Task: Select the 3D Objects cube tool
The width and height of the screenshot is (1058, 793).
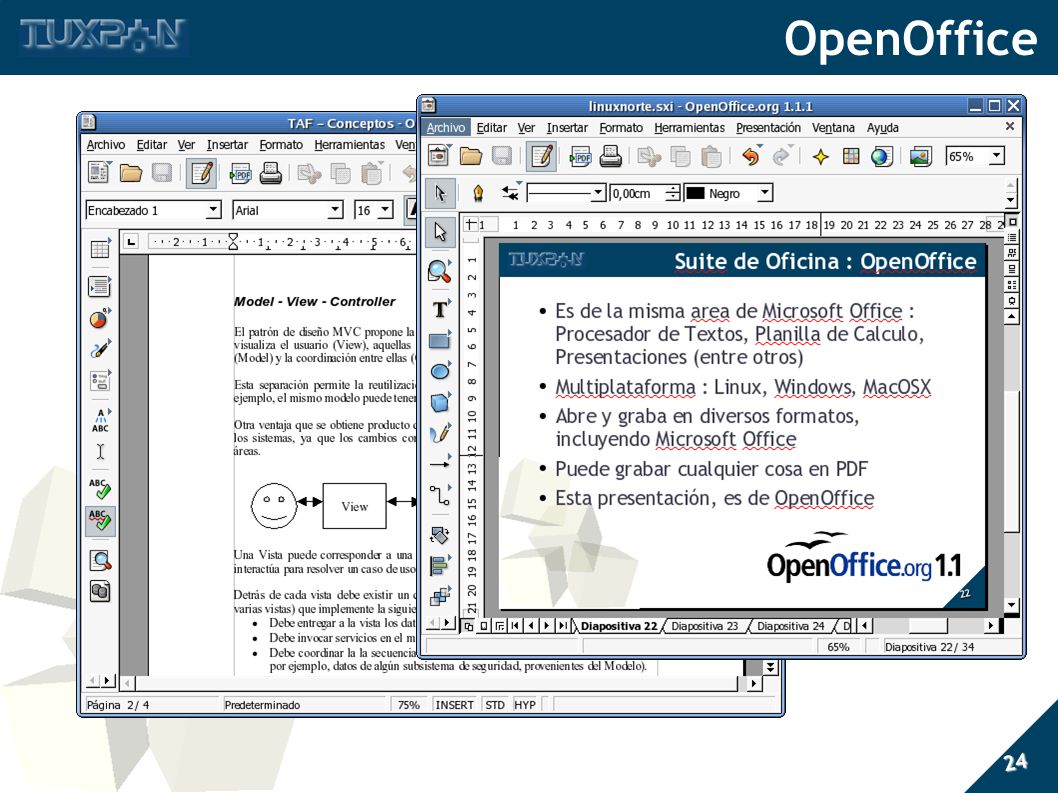Action: tap(440, 402)
